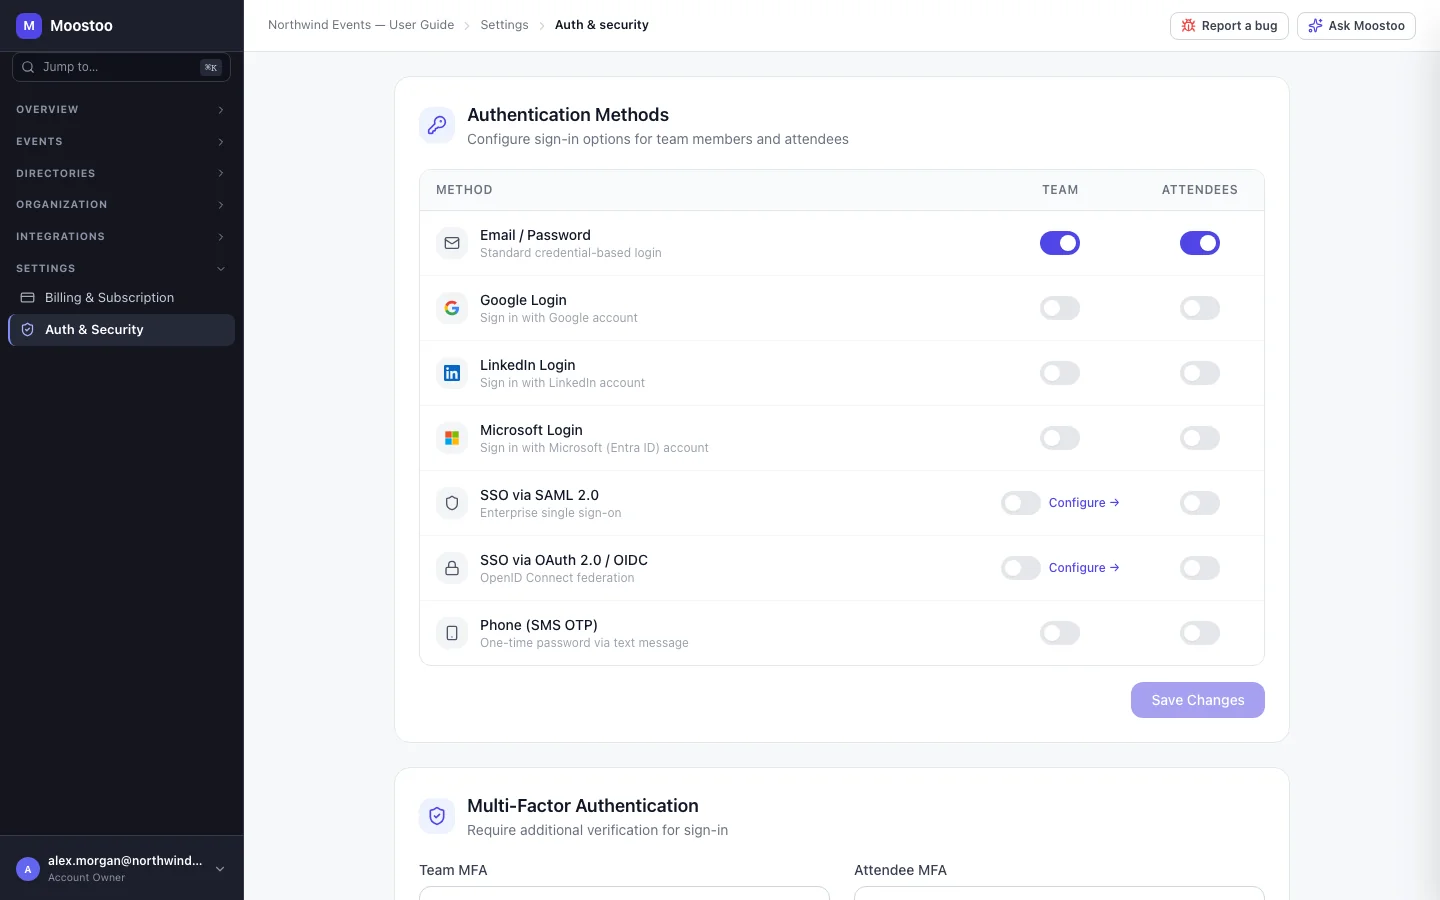
Task: Enable Microsoft Login for Attendees
Action: (x=1200, y=438)
